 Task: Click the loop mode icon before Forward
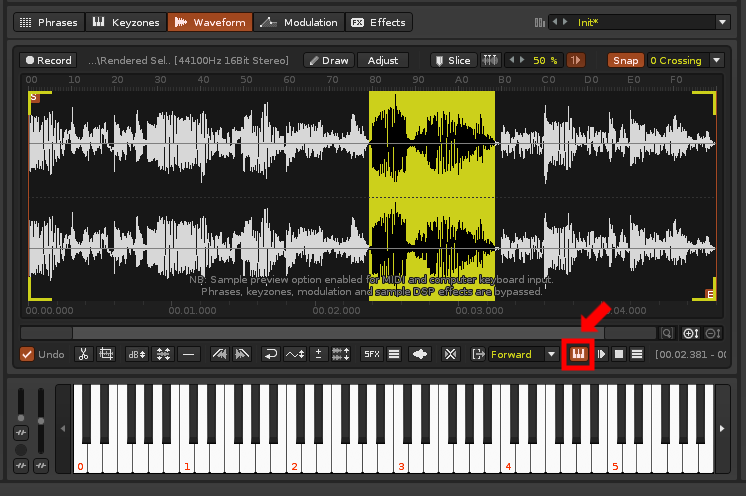(x=478, y=354)
